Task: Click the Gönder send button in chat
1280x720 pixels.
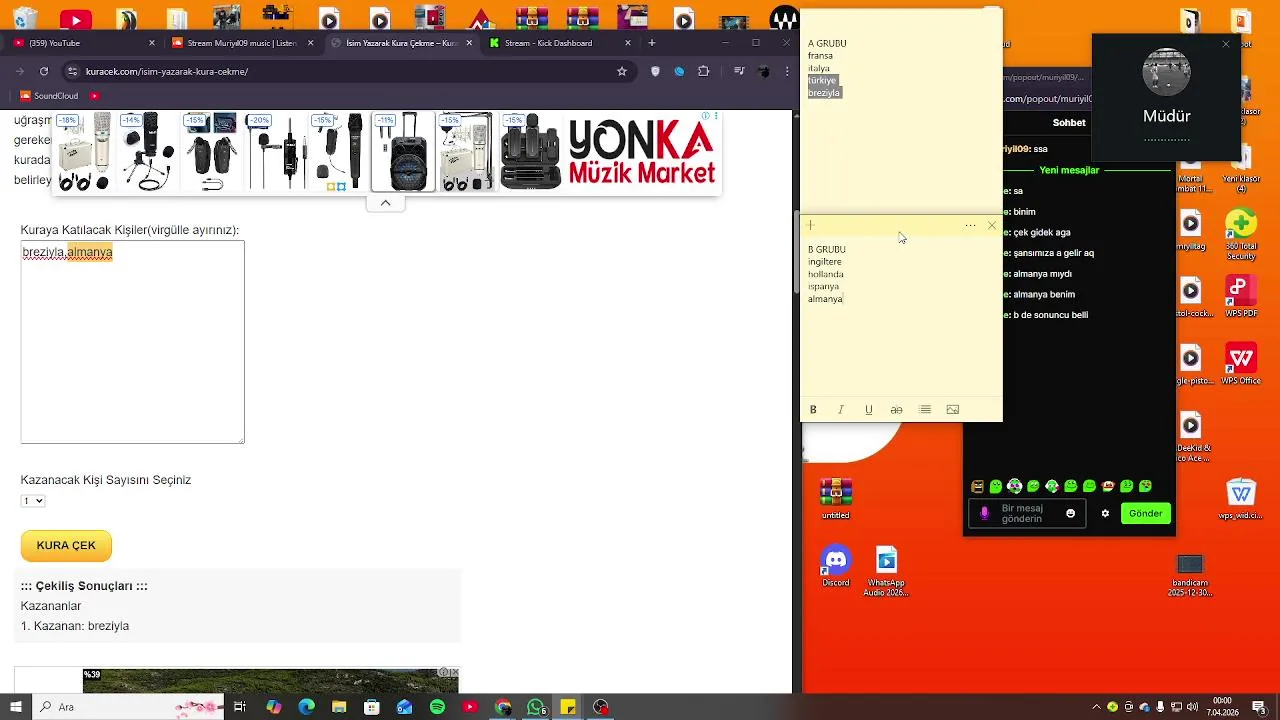Action: pyautogui.click(x=1146, y=513)
